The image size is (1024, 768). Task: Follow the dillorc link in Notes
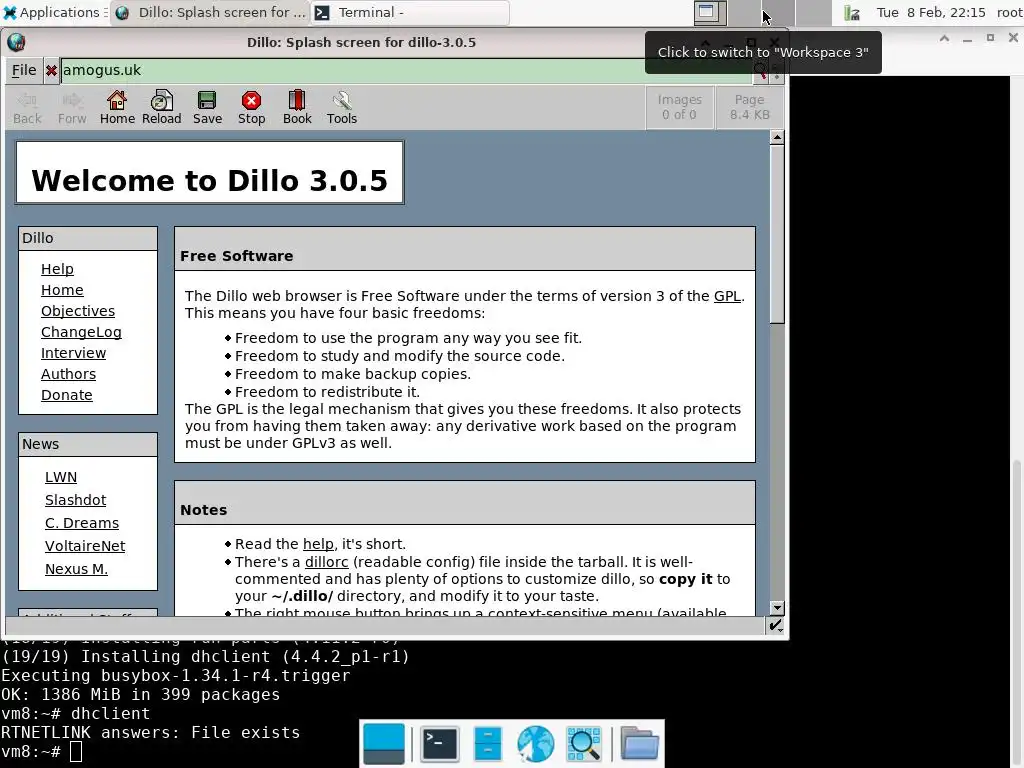(327, 562)
